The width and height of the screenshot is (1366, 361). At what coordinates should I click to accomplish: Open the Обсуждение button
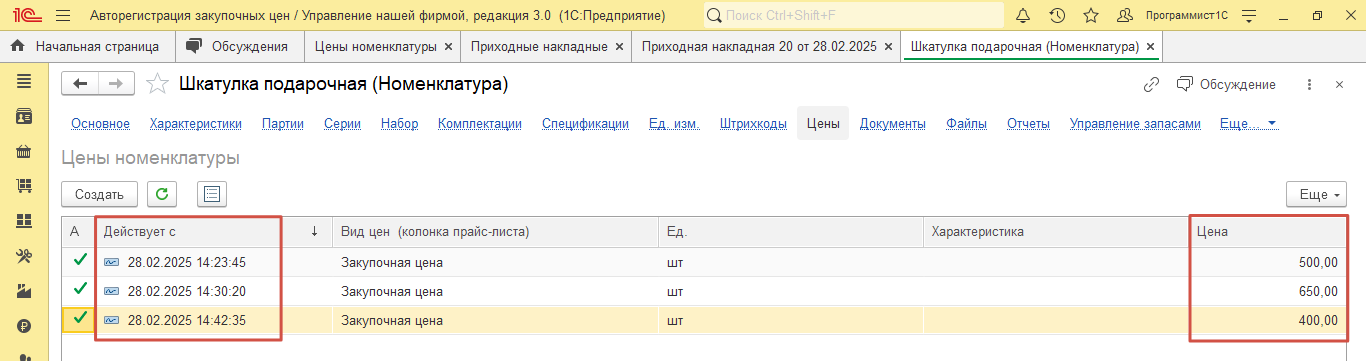1227,85
